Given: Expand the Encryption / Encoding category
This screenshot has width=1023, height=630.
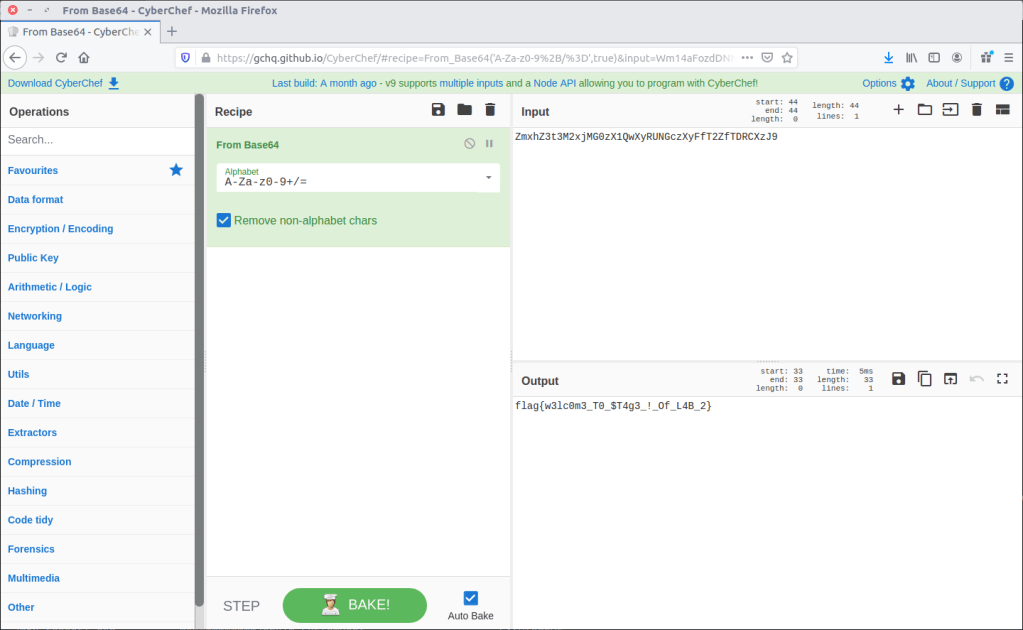Looking at the screenshot, I should pyautogui.click(x=60, y=229).
